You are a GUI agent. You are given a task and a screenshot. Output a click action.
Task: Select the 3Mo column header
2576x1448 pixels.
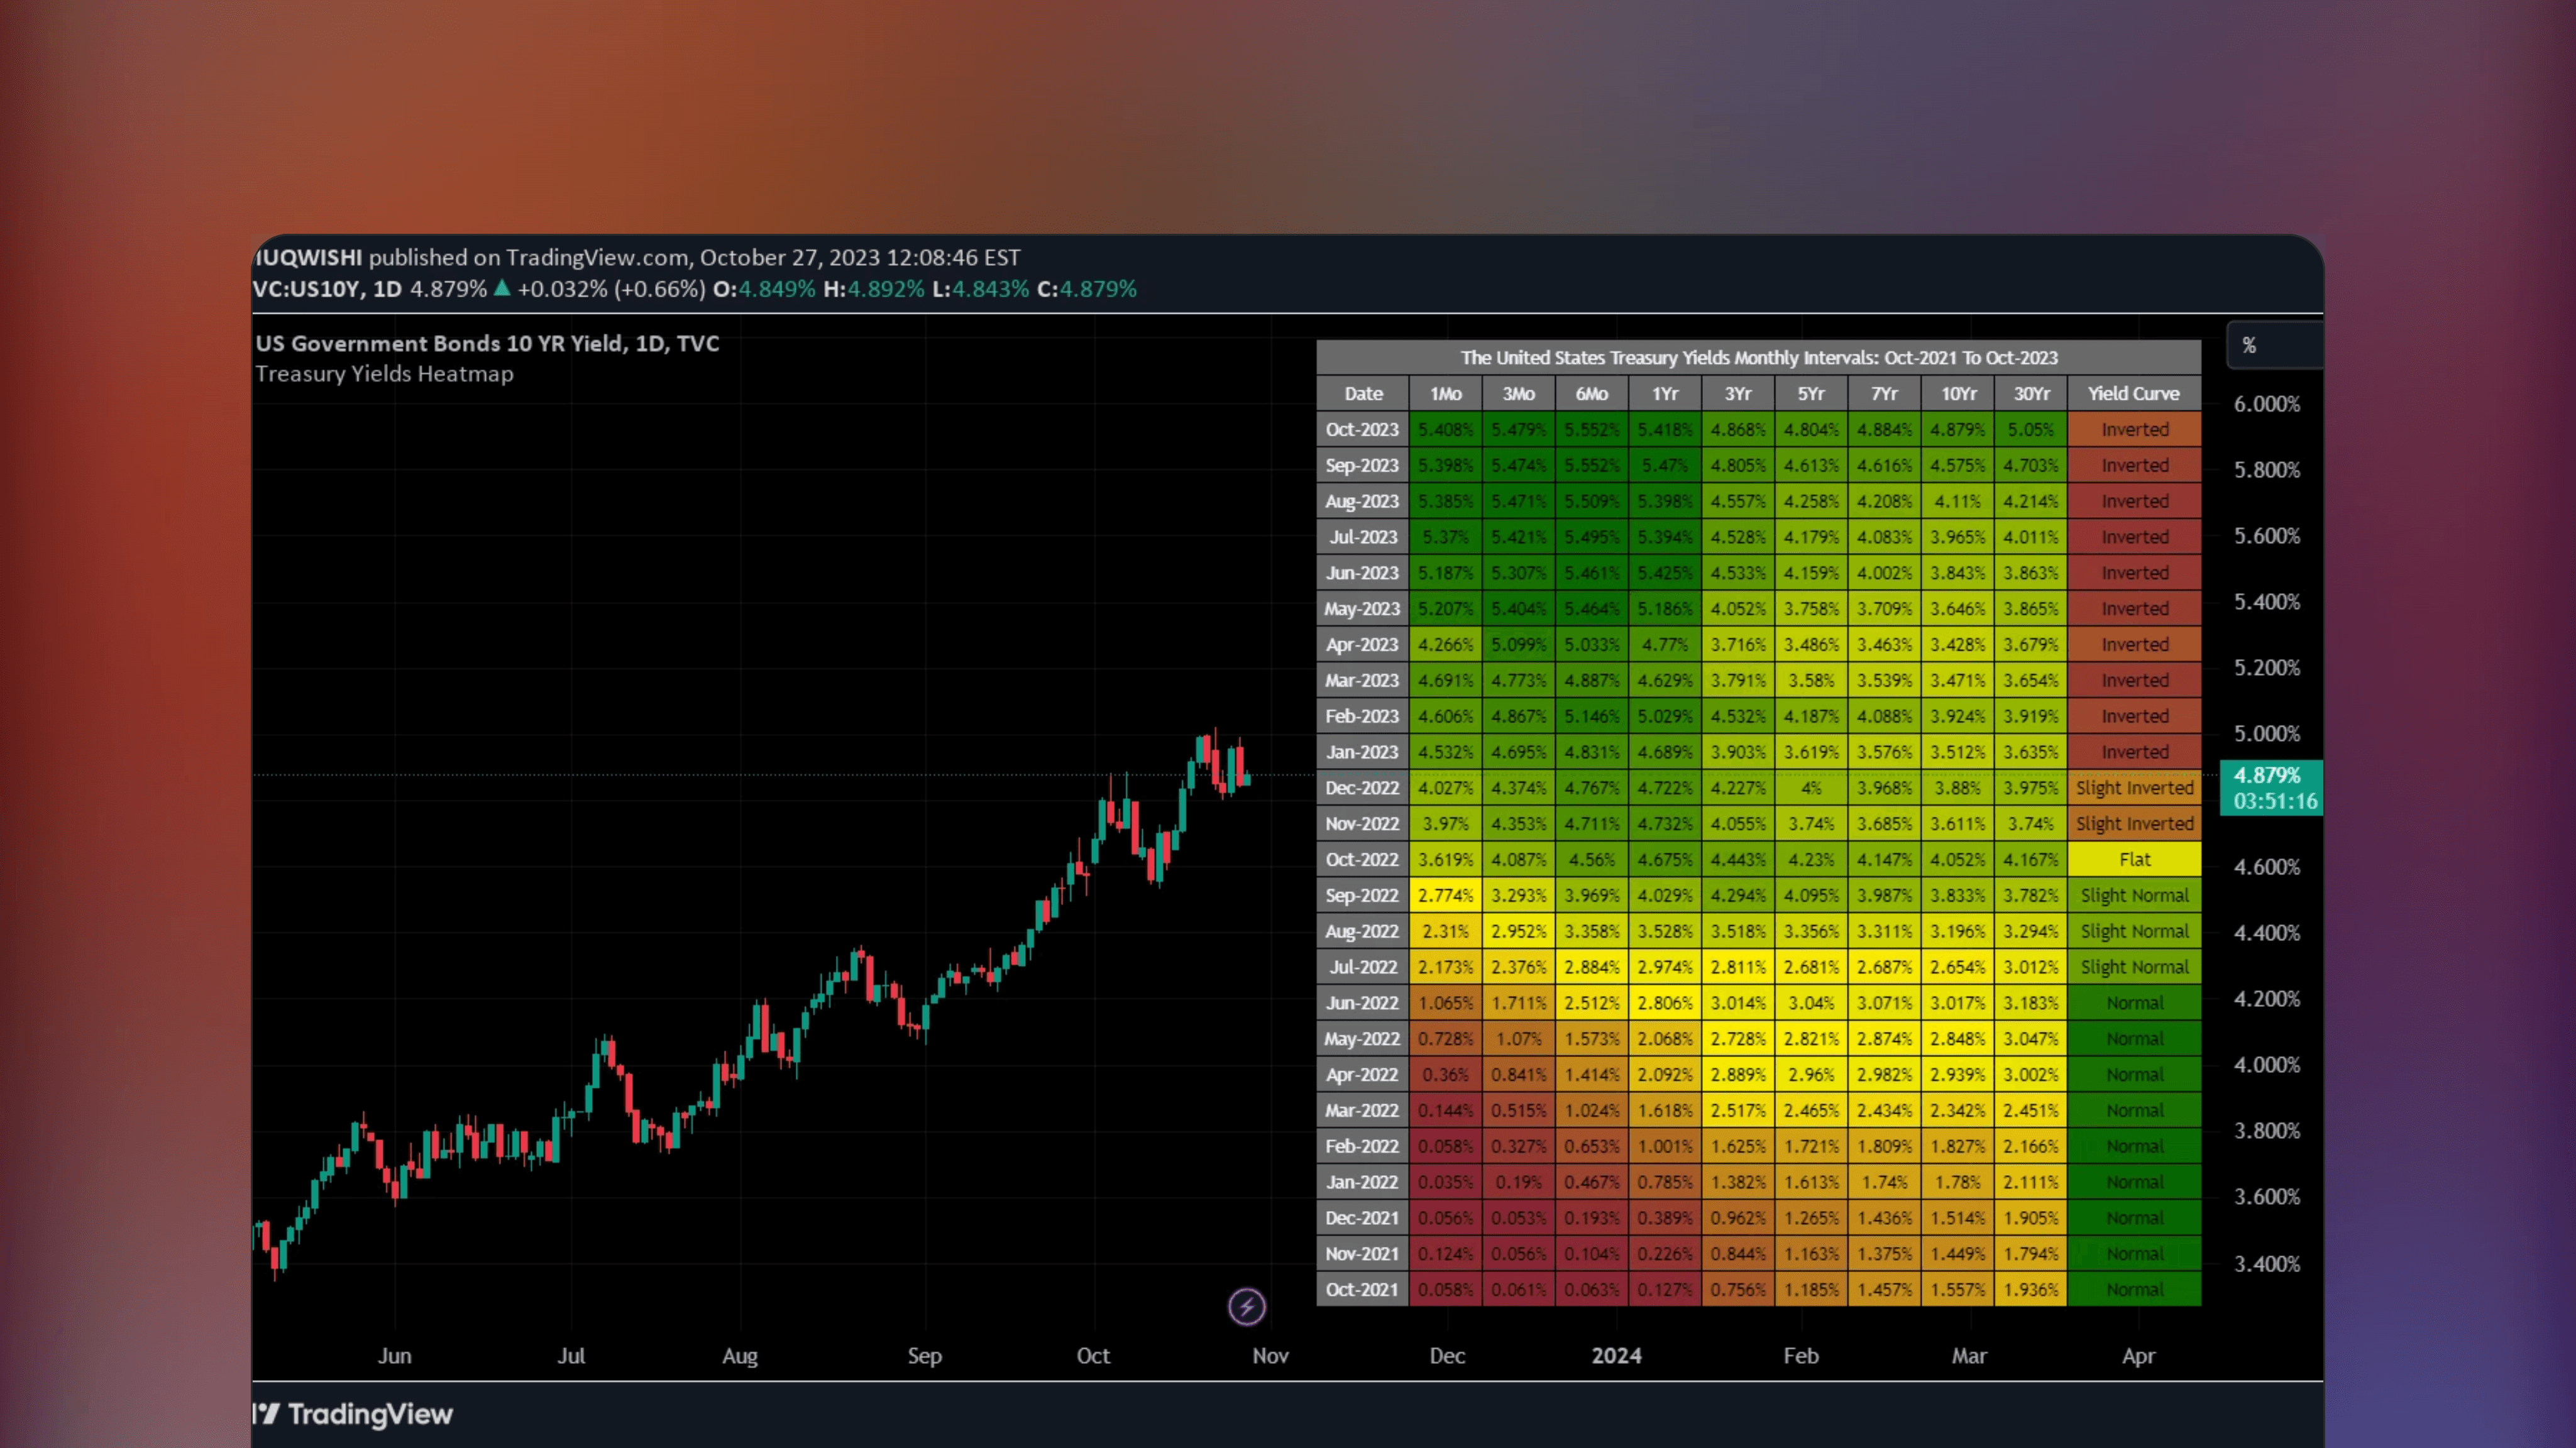tap(1518, 393)
